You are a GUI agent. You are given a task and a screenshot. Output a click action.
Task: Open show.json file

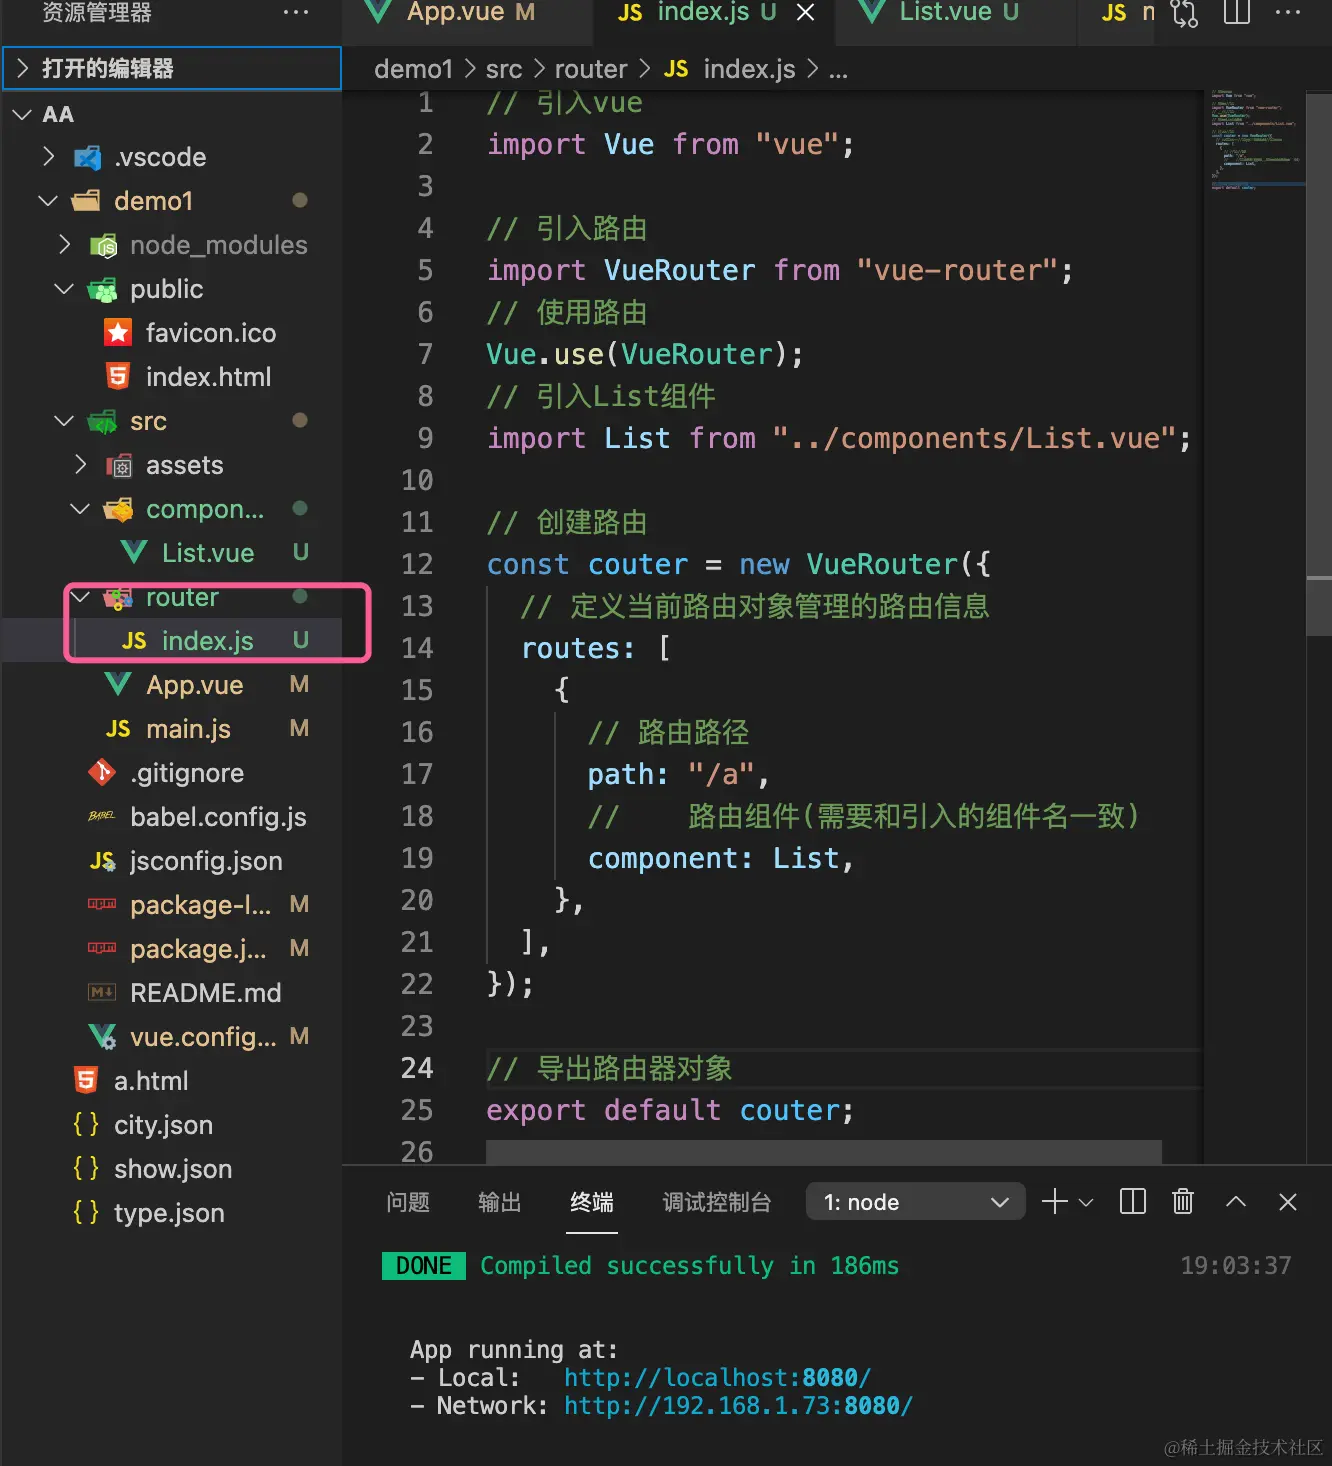[x=172, y=1169]
